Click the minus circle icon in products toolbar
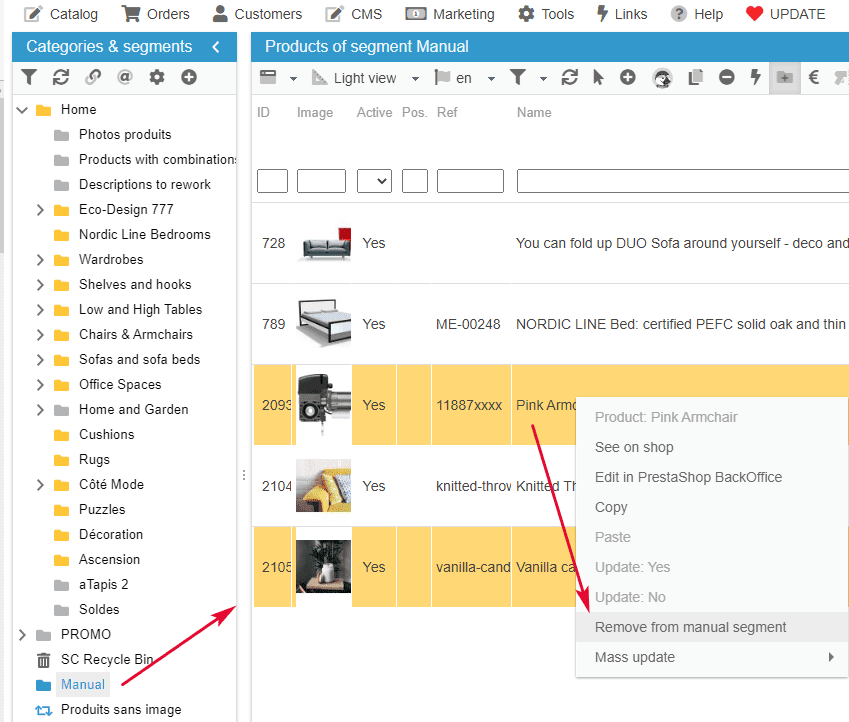849x722 pixels. [x=727, y=77]
